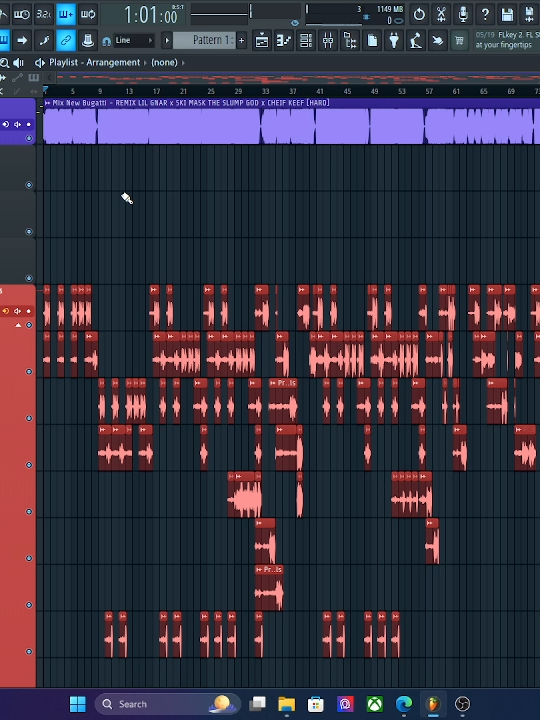This screenshot has width=540, height=720.
Task: Click the help question mark icon
Action: tap(485, 15)
